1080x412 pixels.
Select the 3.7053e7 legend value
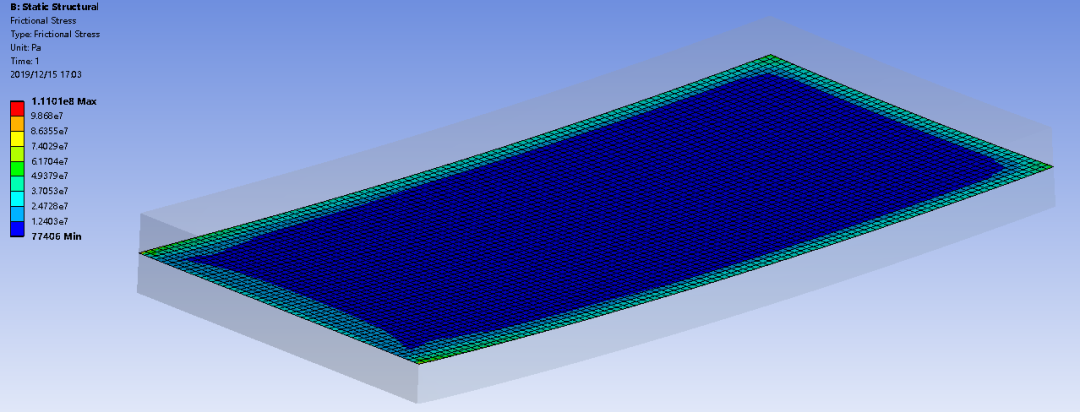coord(50,191)
